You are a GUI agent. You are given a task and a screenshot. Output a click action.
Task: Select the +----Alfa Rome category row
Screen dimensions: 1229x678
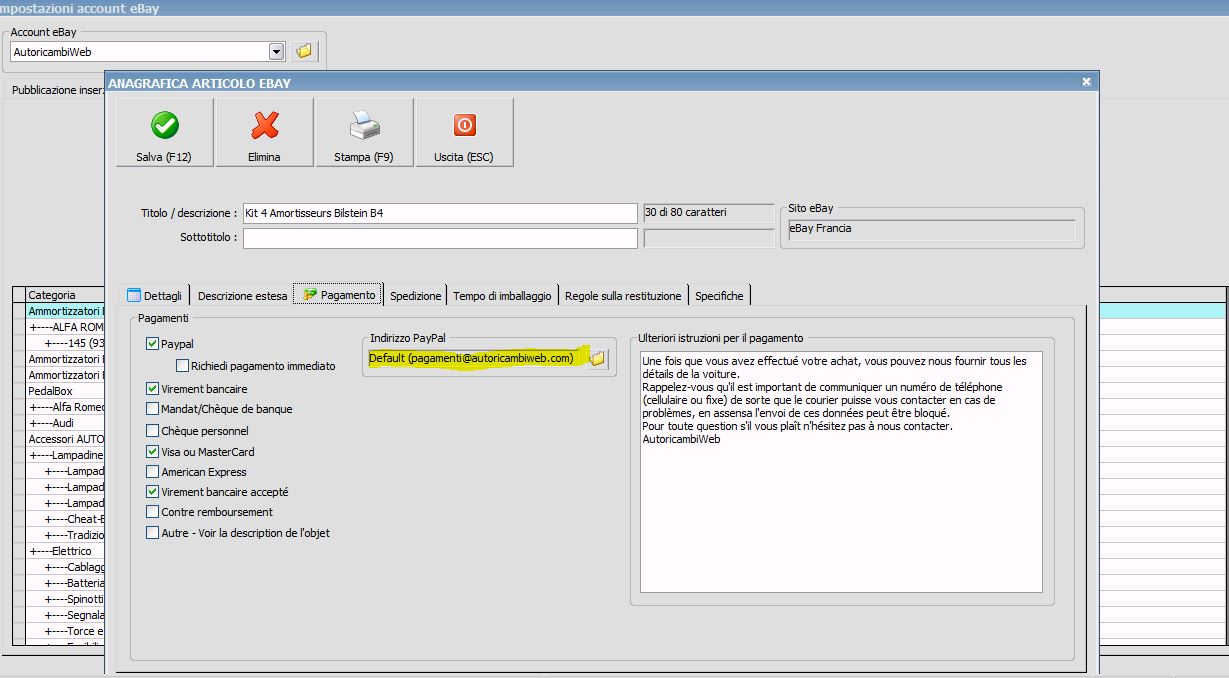click(66, 407)
